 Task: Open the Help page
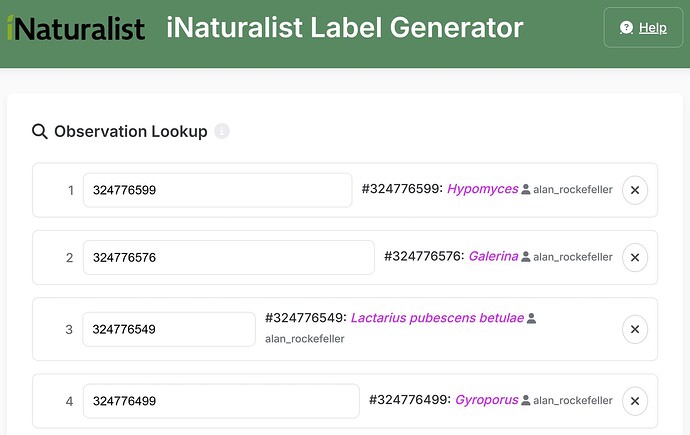643,28
